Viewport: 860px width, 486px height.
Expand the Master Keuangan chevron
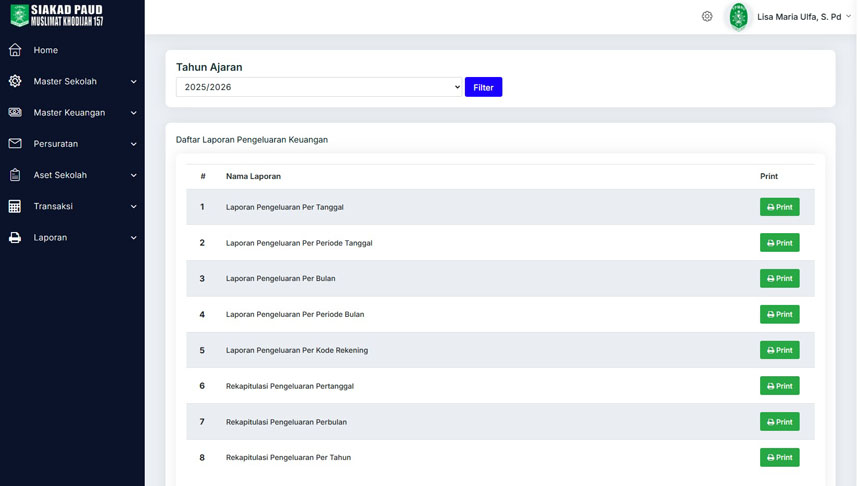[133, 113]
